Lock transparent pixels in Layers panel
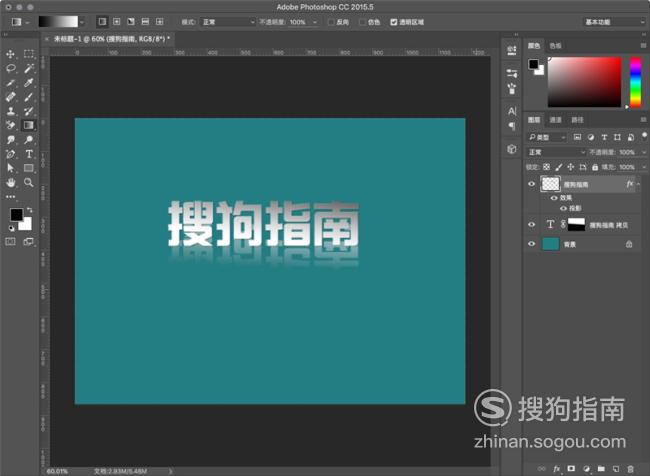Image resolution: width=650 pixels, height=476 pixels. coord(546,167)
